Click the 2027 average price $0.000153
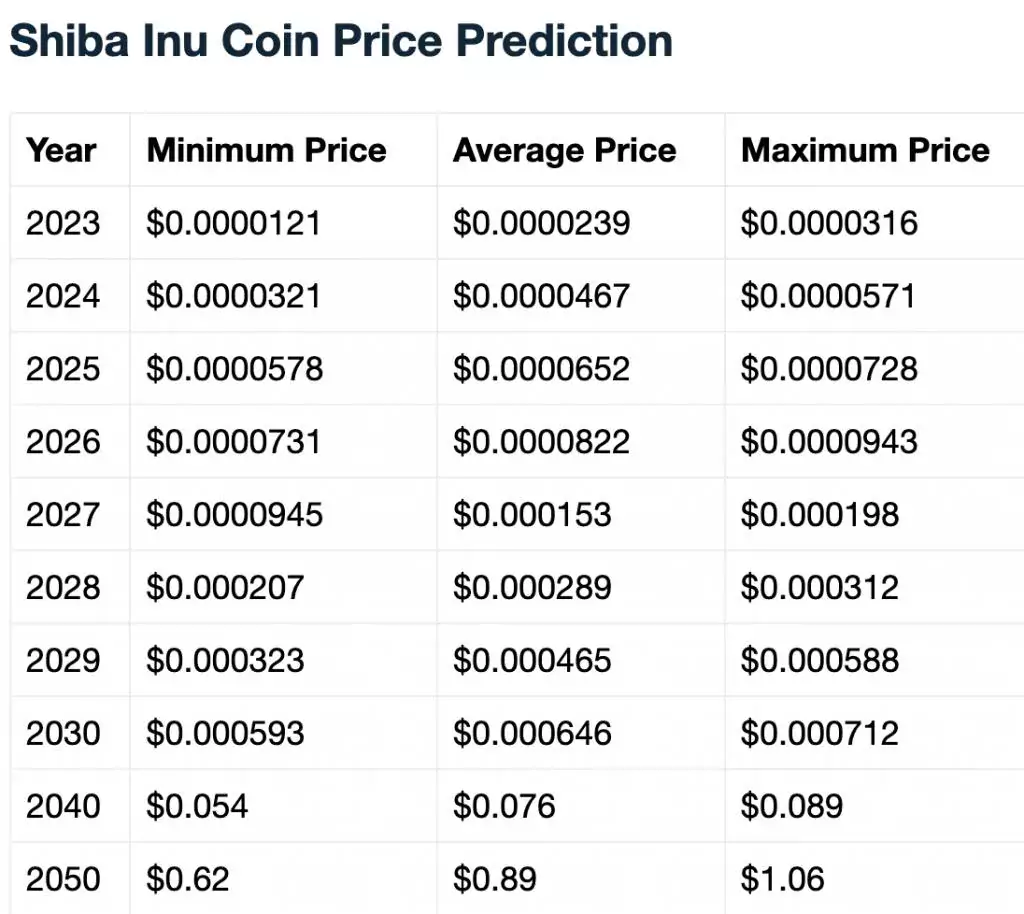 coord(532,515)
